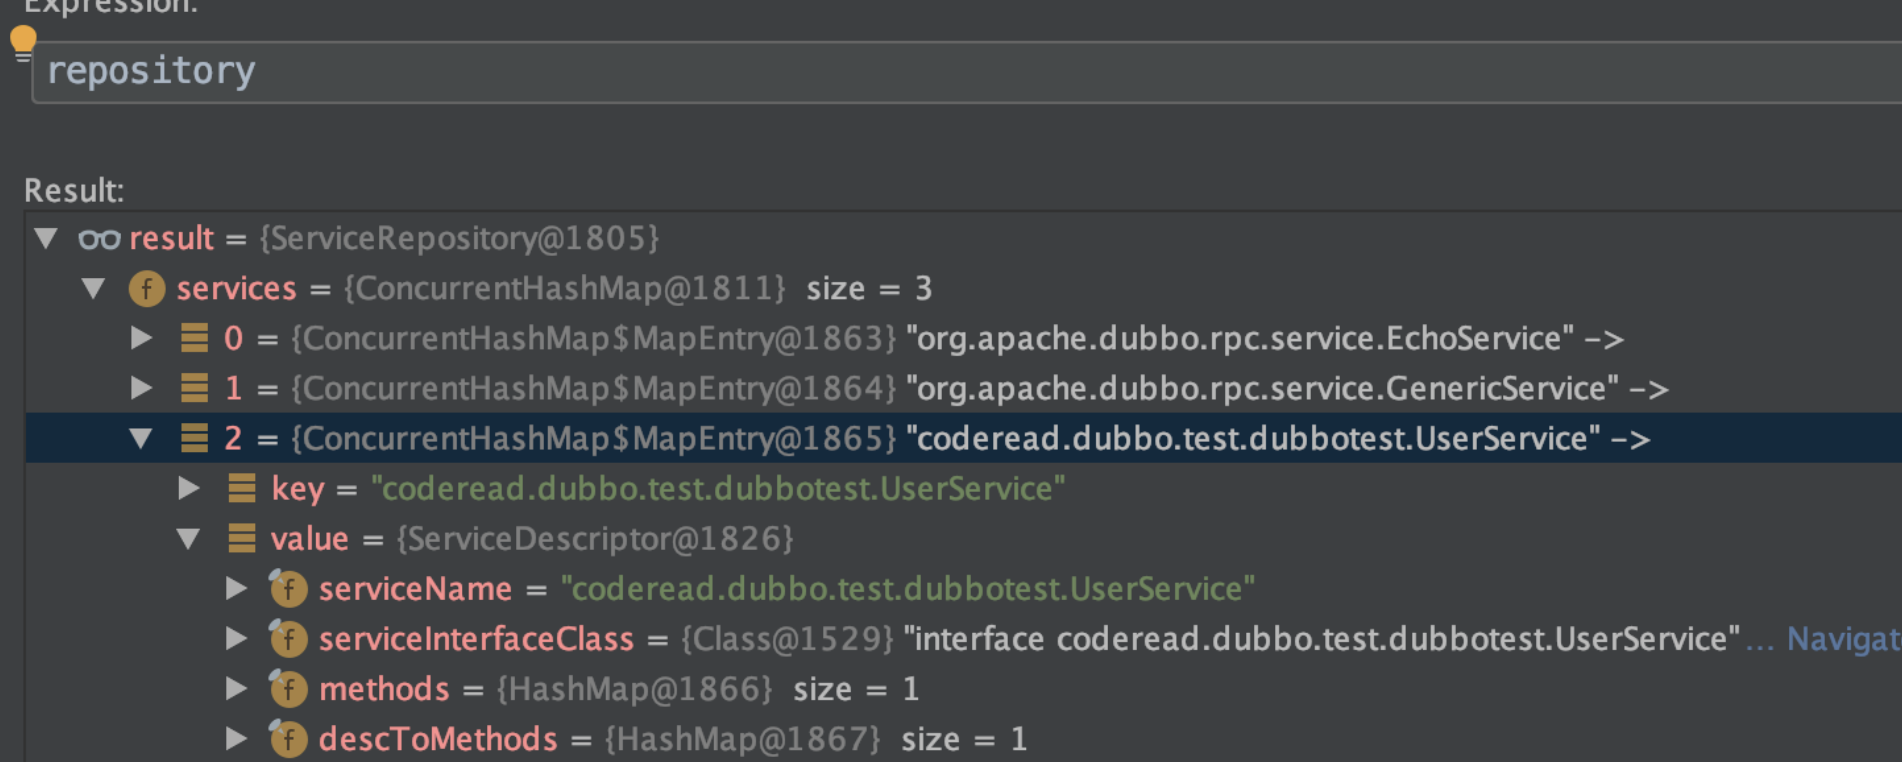Viewport: 1902px width, 762px height.
Task: Select the "org.apache.dubbo.rpc.service.EchoService" value
Action: (x=1240, y=339)
